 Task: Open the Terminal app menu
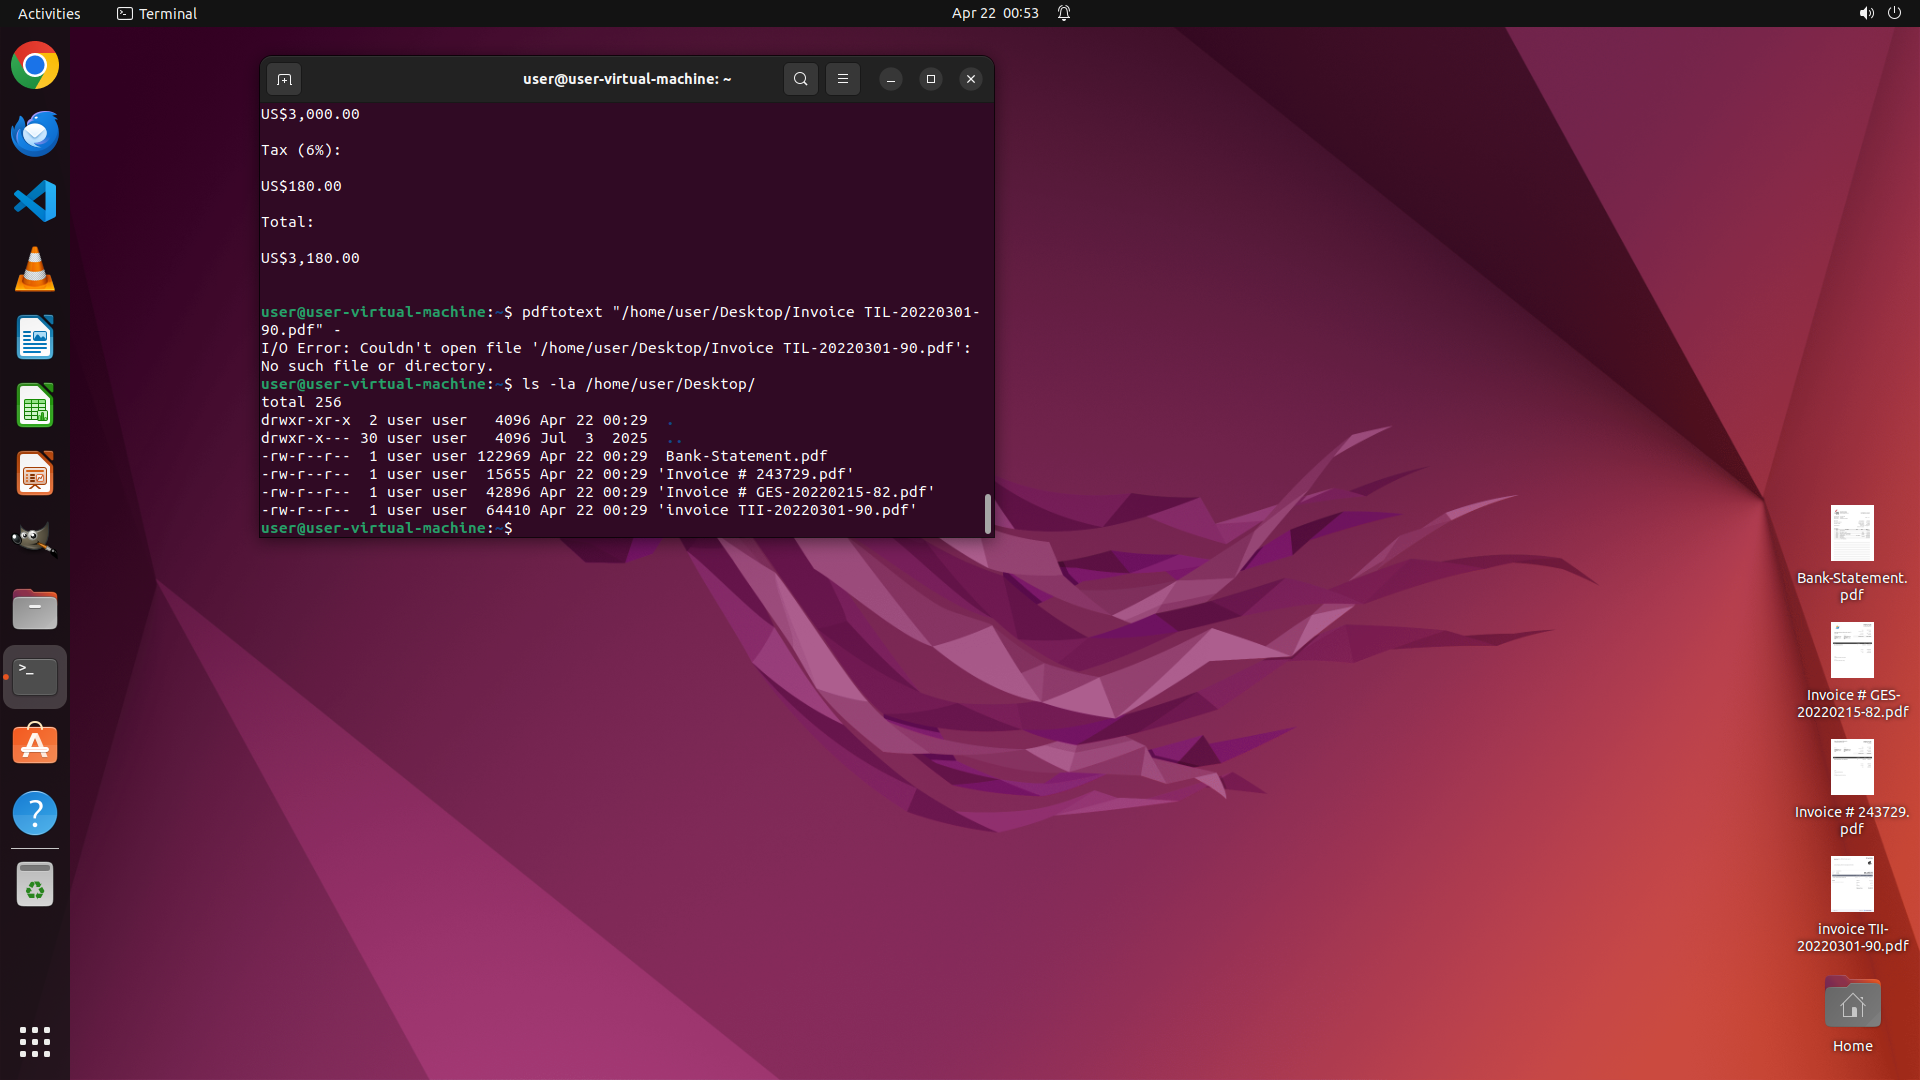pyautogui.click(x=157, y=13)
